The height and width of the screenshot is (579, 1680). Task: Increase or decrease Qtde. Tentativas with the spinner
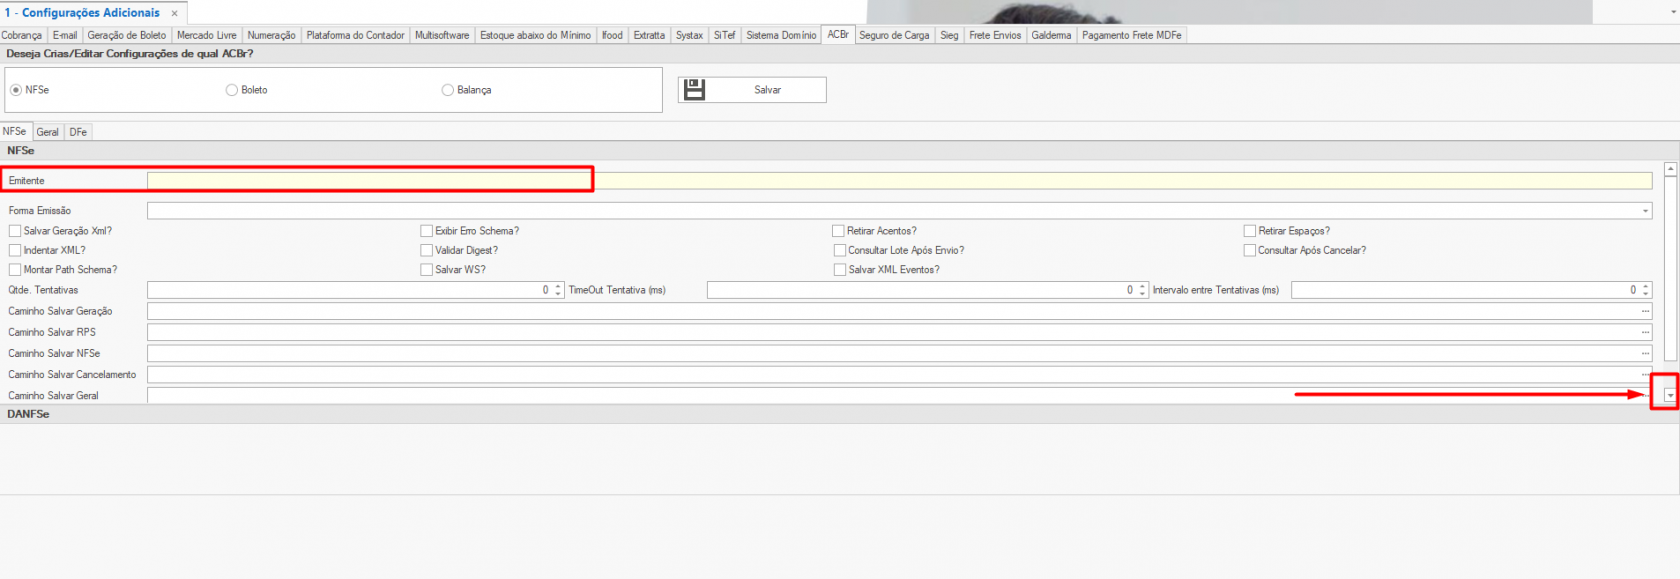[558, 290]
